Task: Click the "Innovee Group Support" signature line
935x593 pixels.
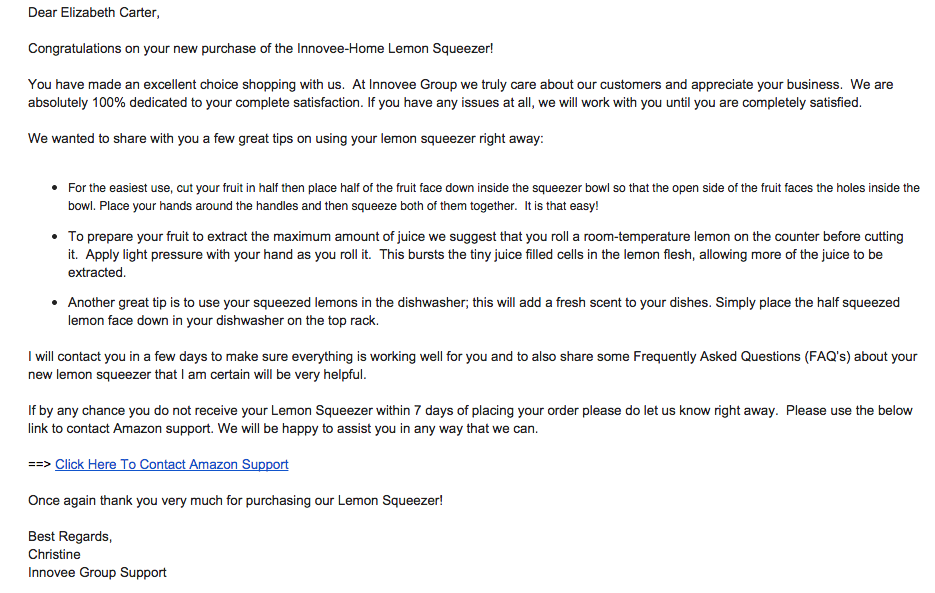Action: (97, 572)
